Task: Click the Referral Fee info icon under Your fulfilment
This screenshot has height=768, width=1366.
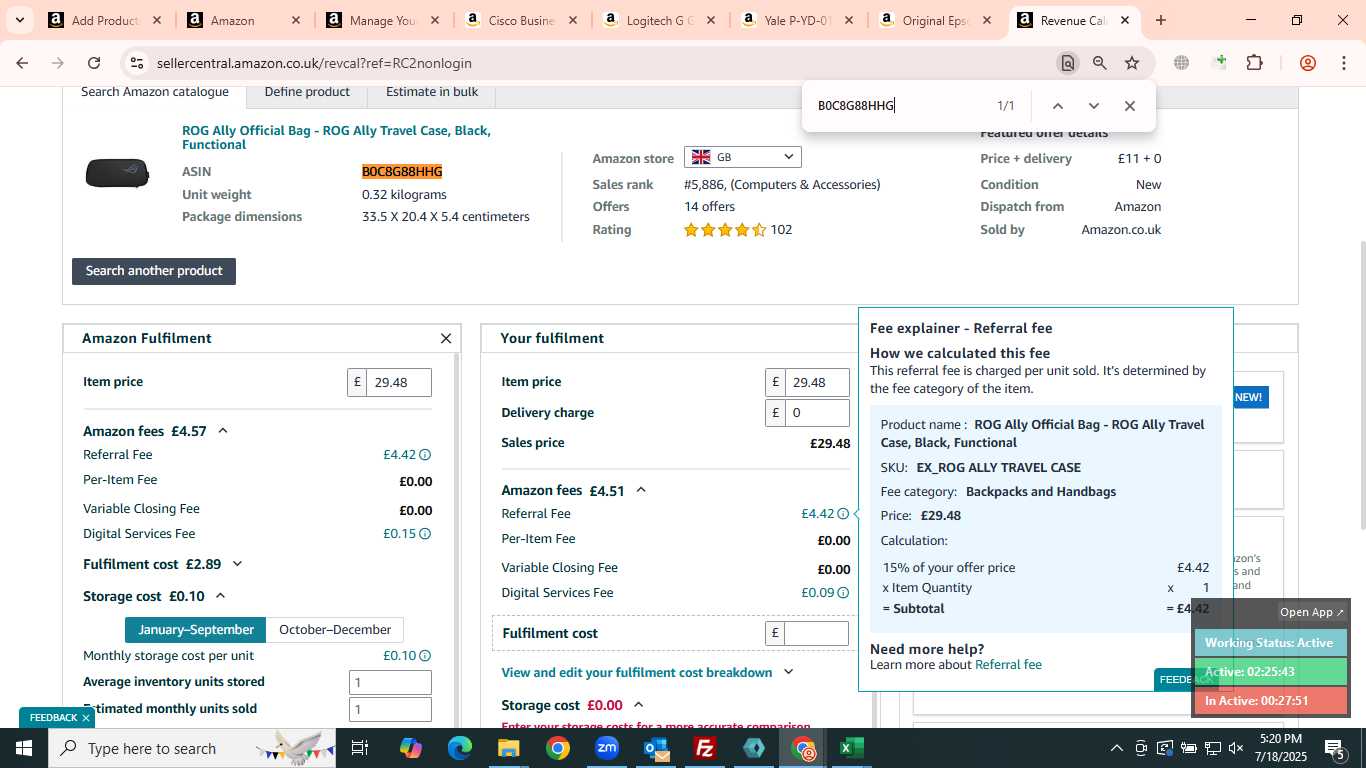Action: [843, 514]
